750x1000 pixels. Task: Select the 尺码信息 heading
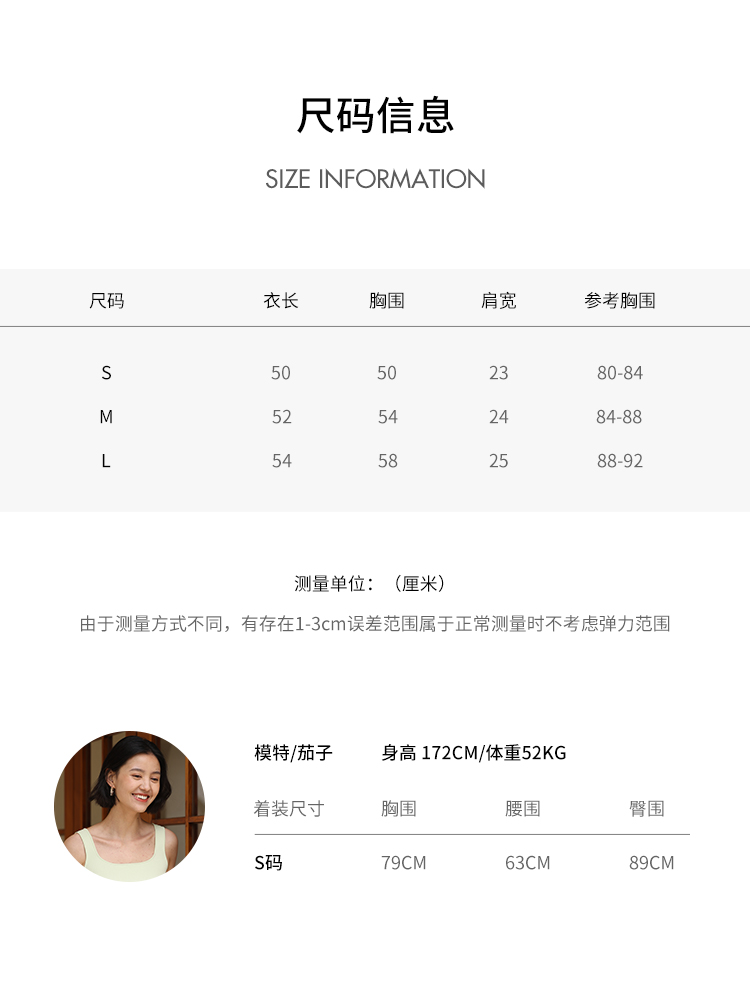point(375,115)
